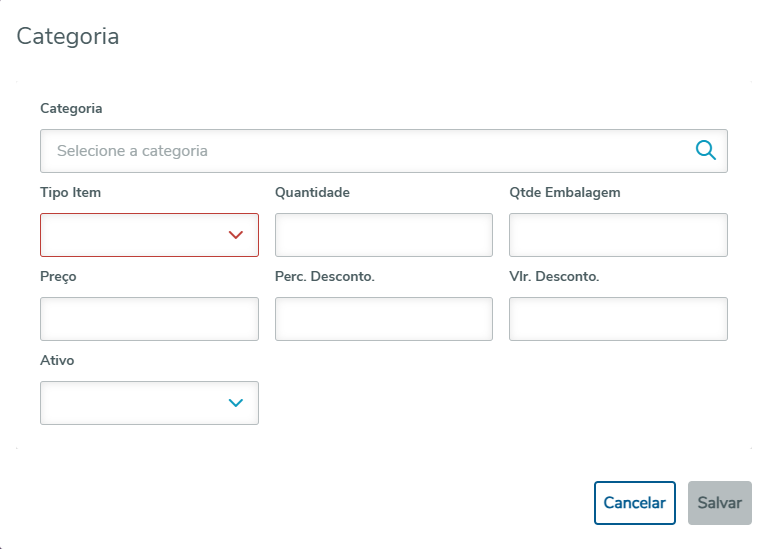Click the Salvar button
Viewport: 765px width, 549px height.
click(x=719, y=503)
